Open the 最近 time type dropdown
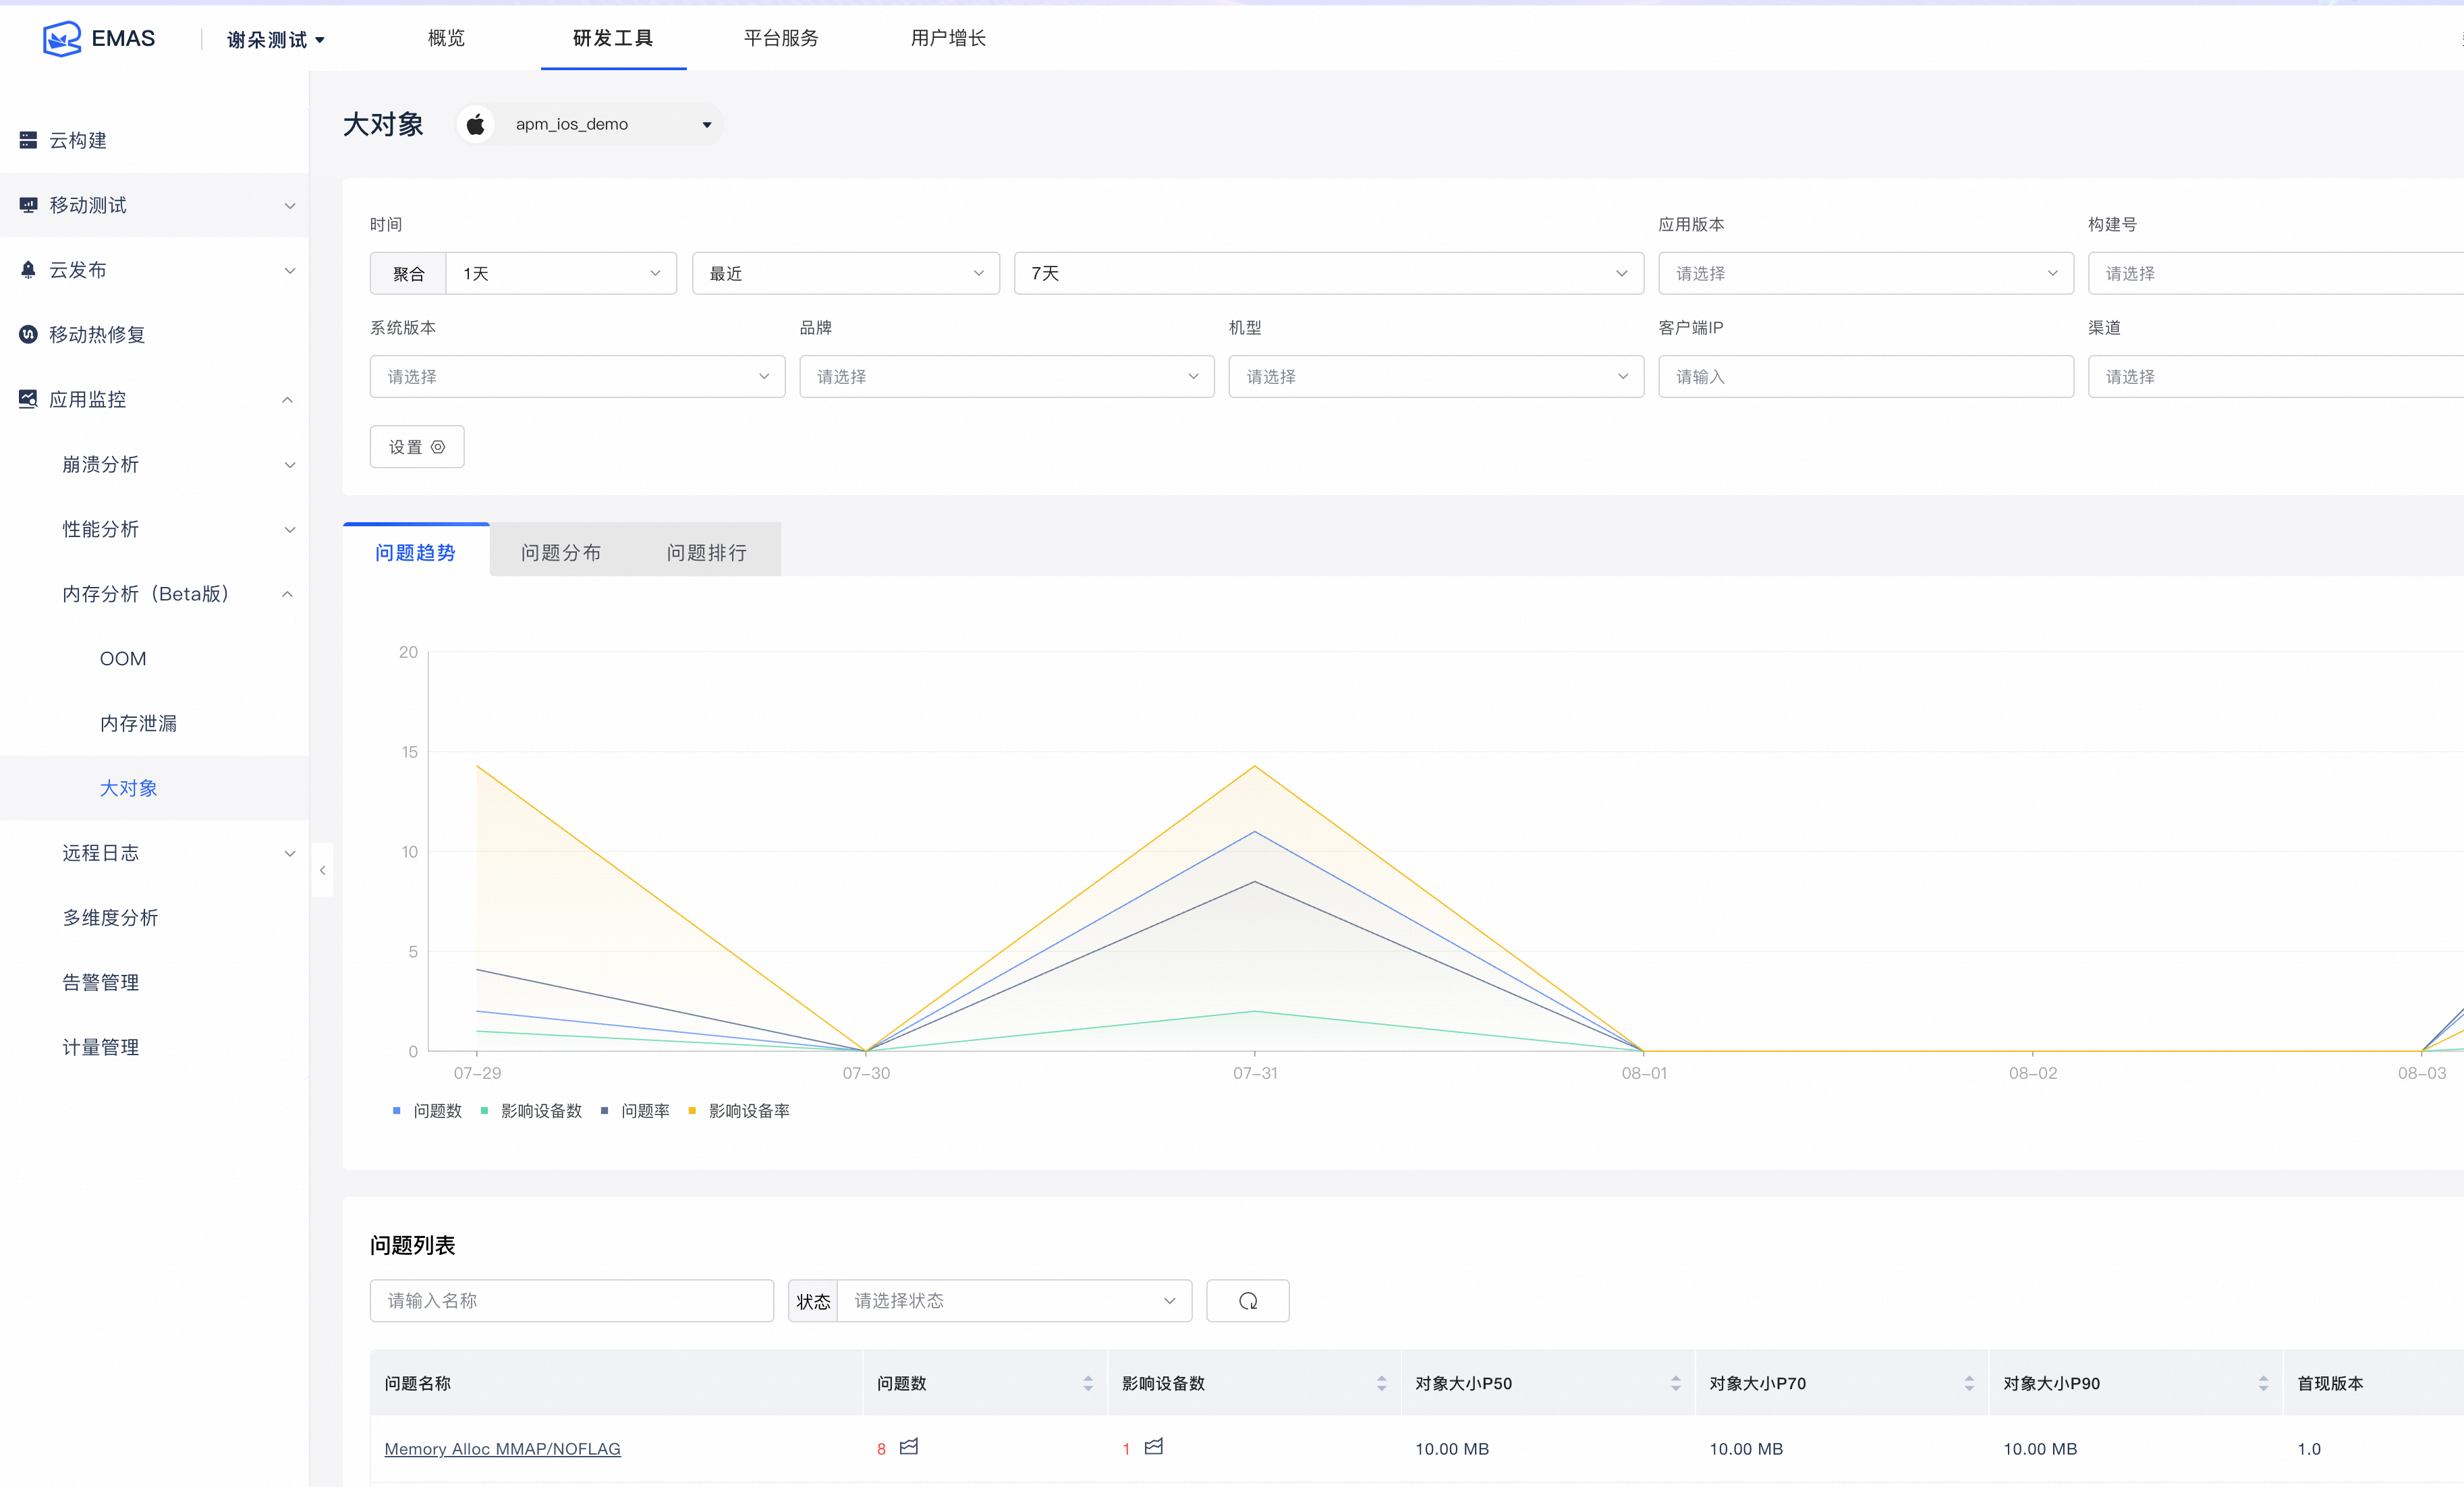 point(846,273)
